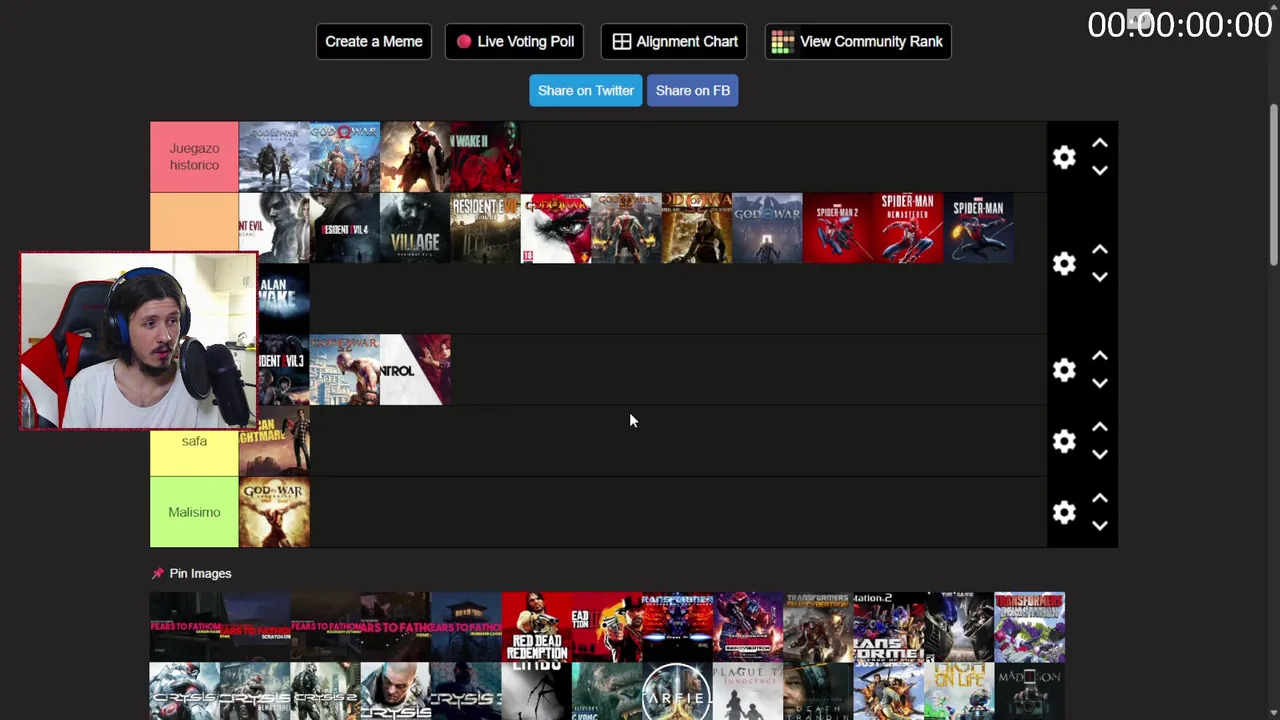This screenshot has width=1280, height=720.
Task: Select the dark Resident Evil 4 cover
Action: 345,228
